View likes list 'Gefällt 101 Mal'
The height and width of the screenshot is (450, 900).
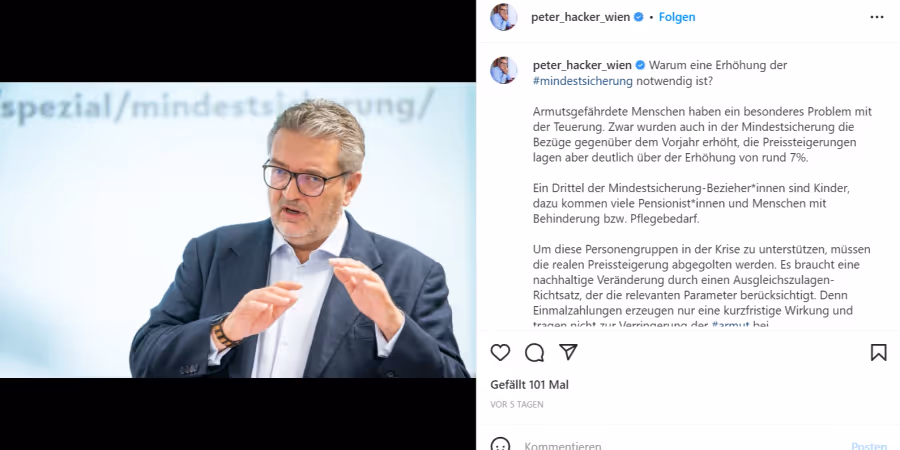click(x=529, y=385)
